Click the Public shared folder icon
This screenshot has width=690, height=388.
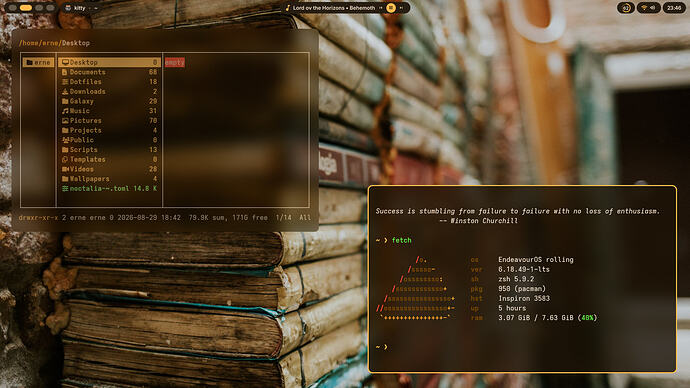tap(65, 140)
